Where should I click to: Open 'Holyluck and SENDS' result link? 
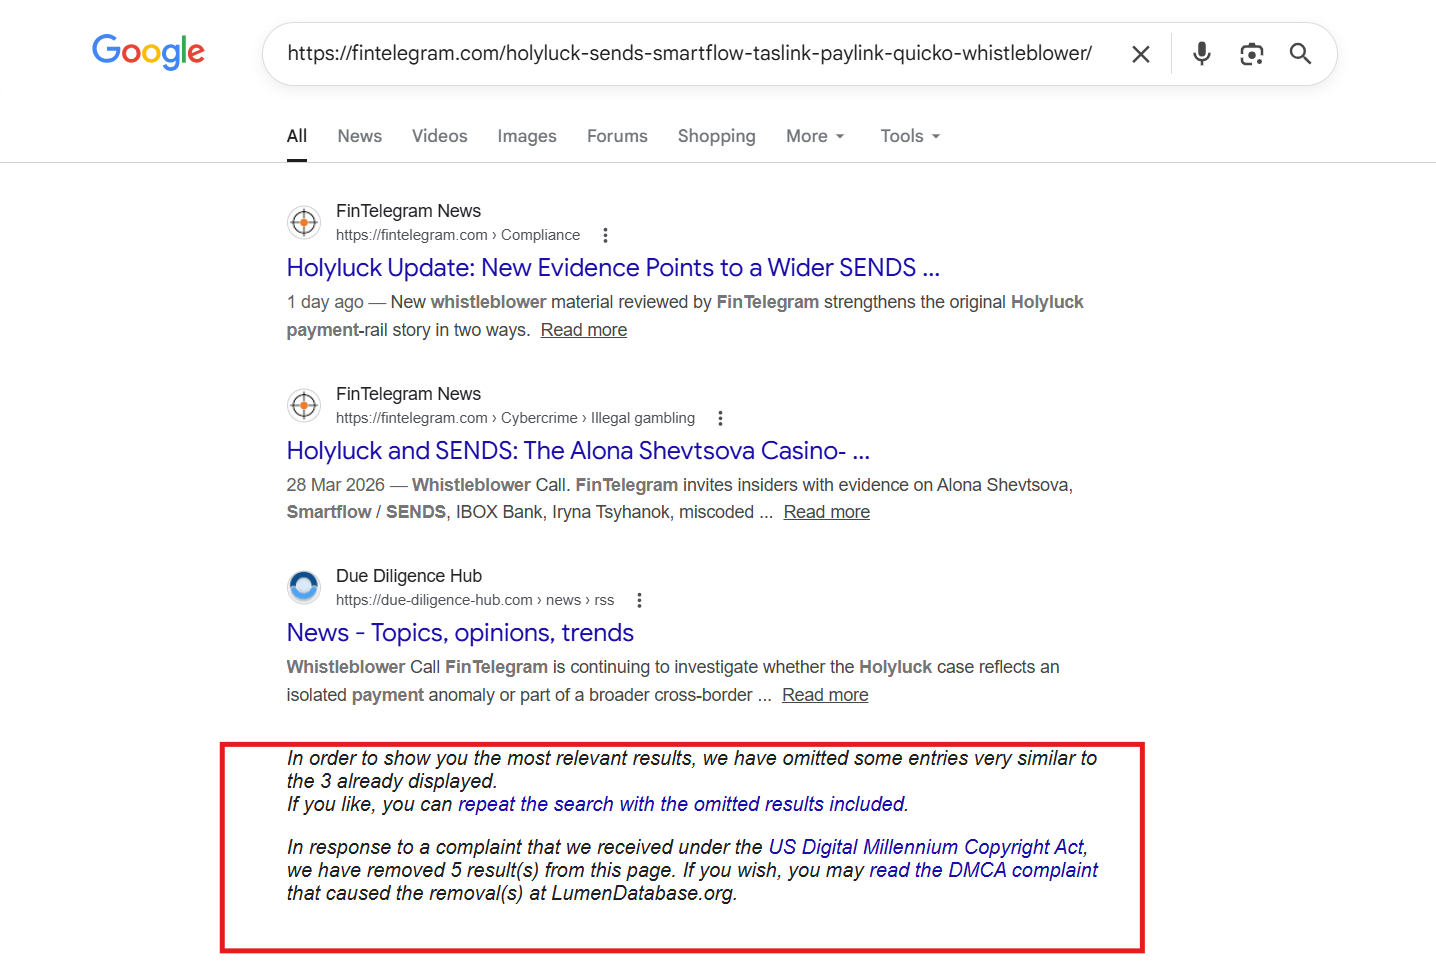(x=577, y=451)
